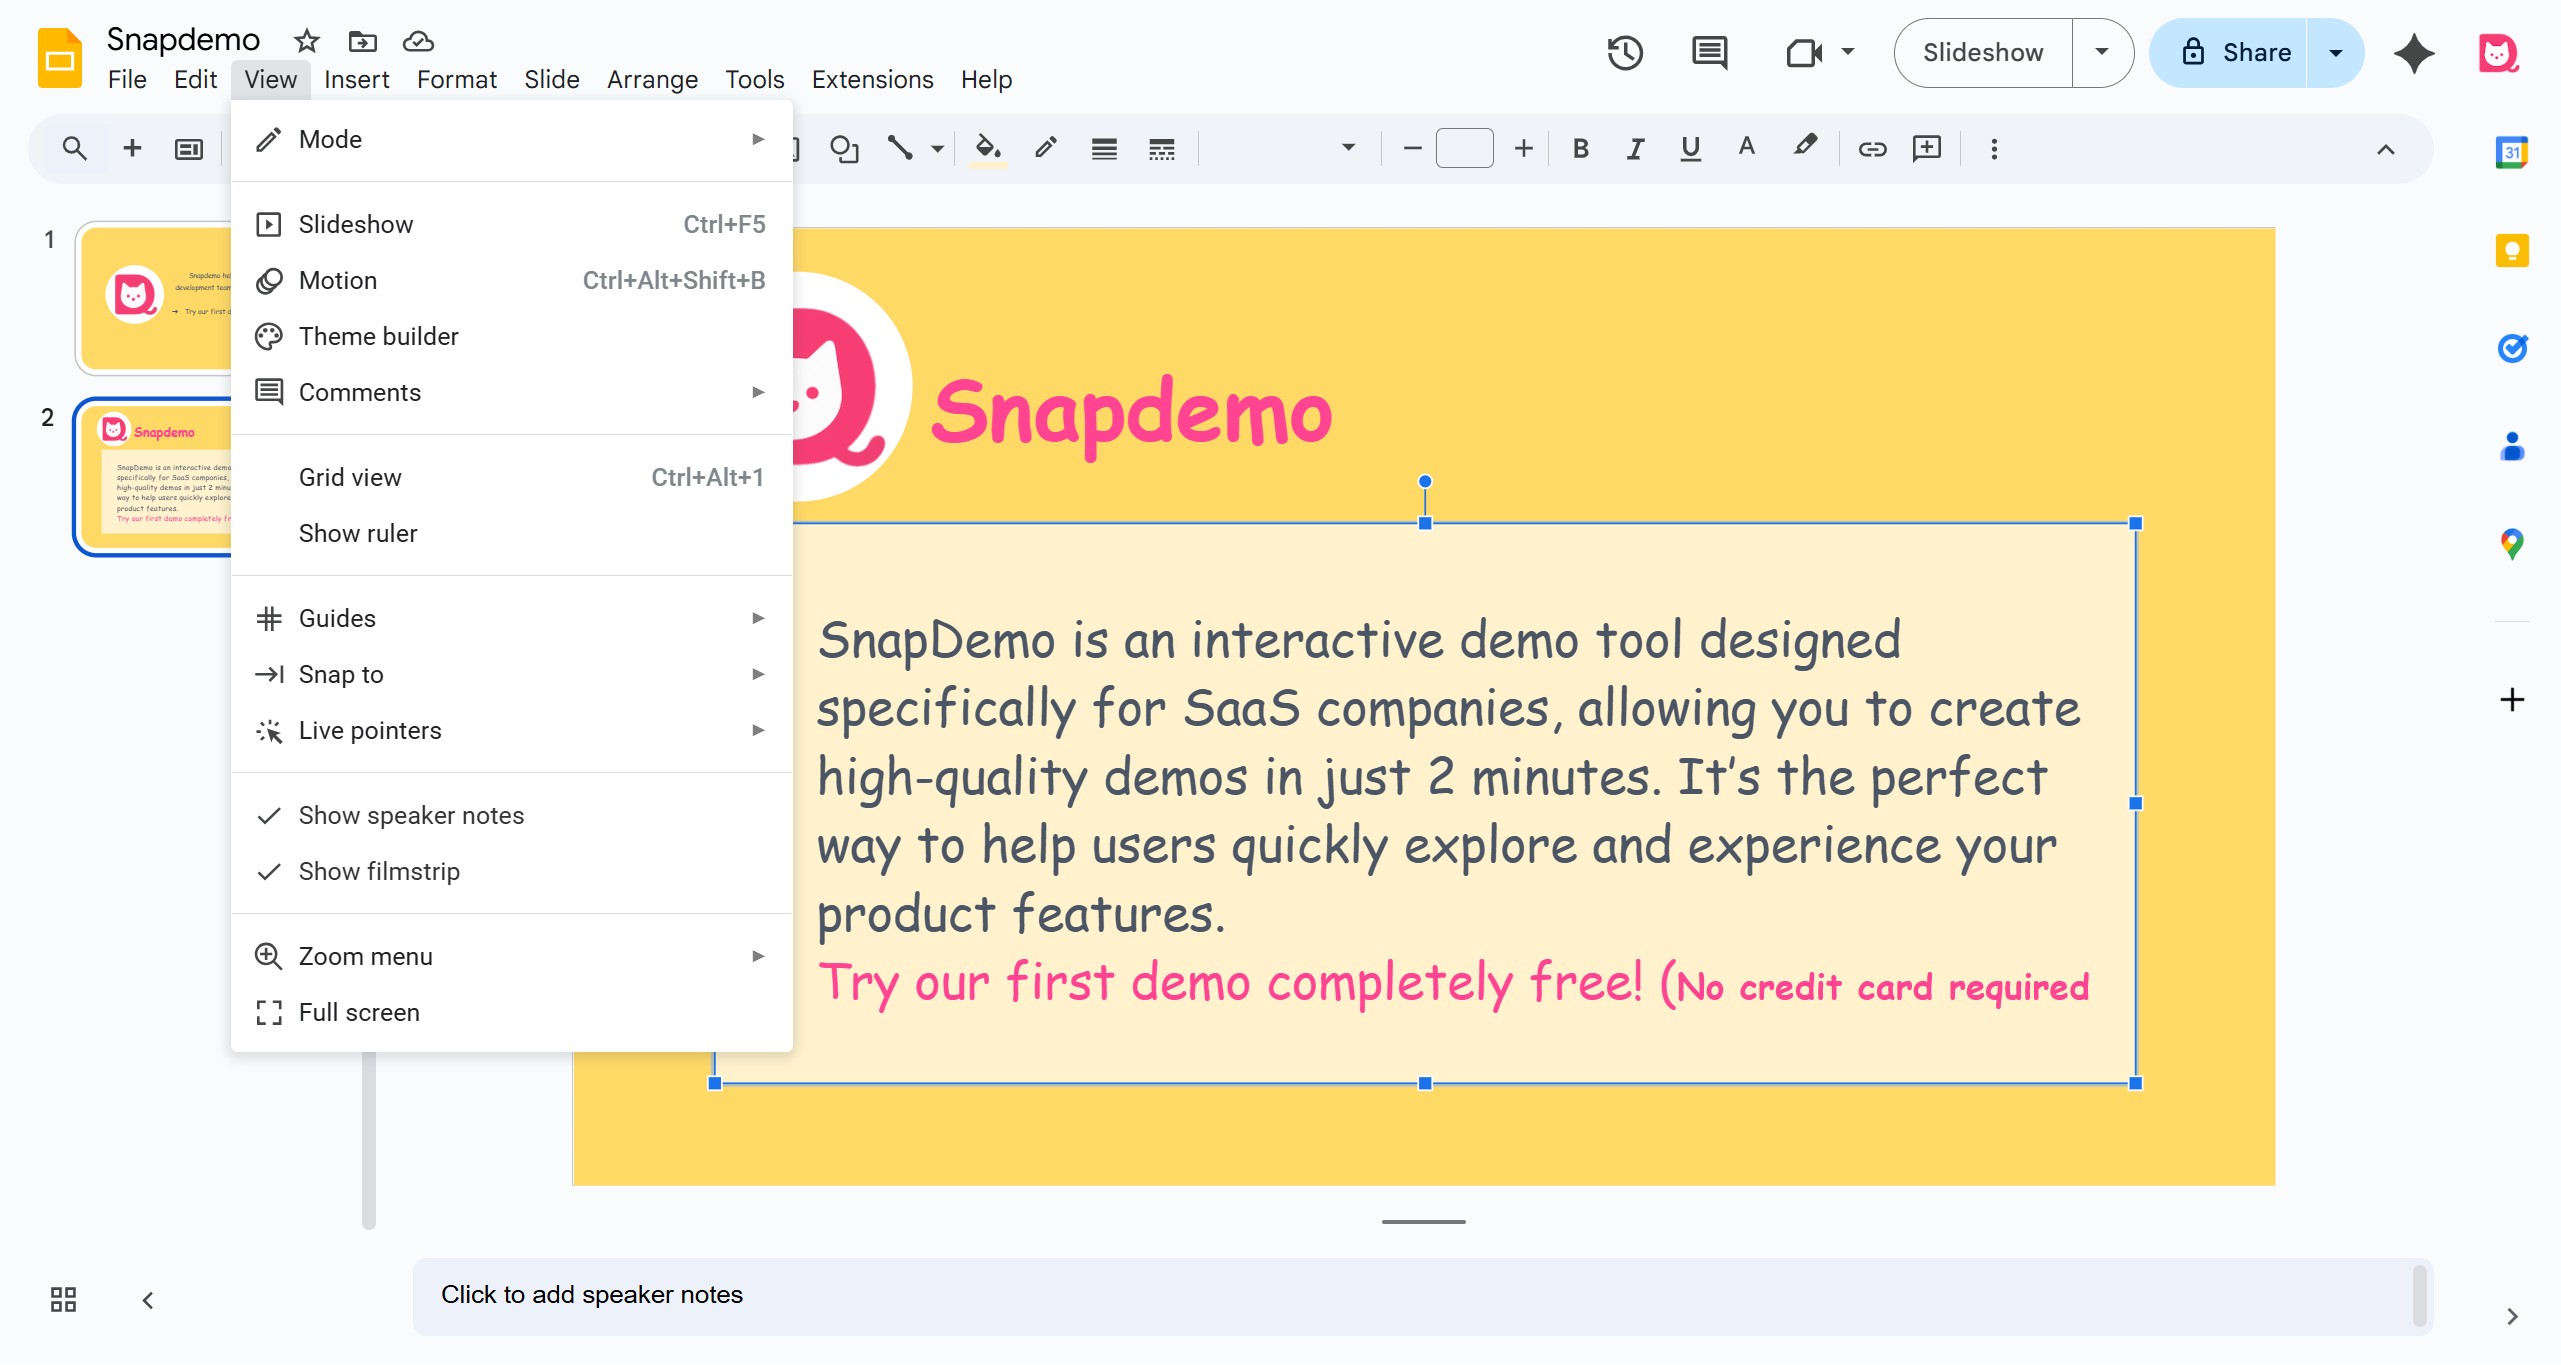The image size is (2561, 1365).
Task: Toggle Show filmstrip option
Action: coord(511,872)
